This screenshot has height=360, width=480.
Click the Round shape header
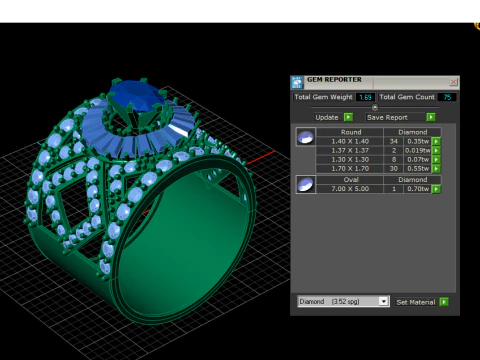pos(351,132)
